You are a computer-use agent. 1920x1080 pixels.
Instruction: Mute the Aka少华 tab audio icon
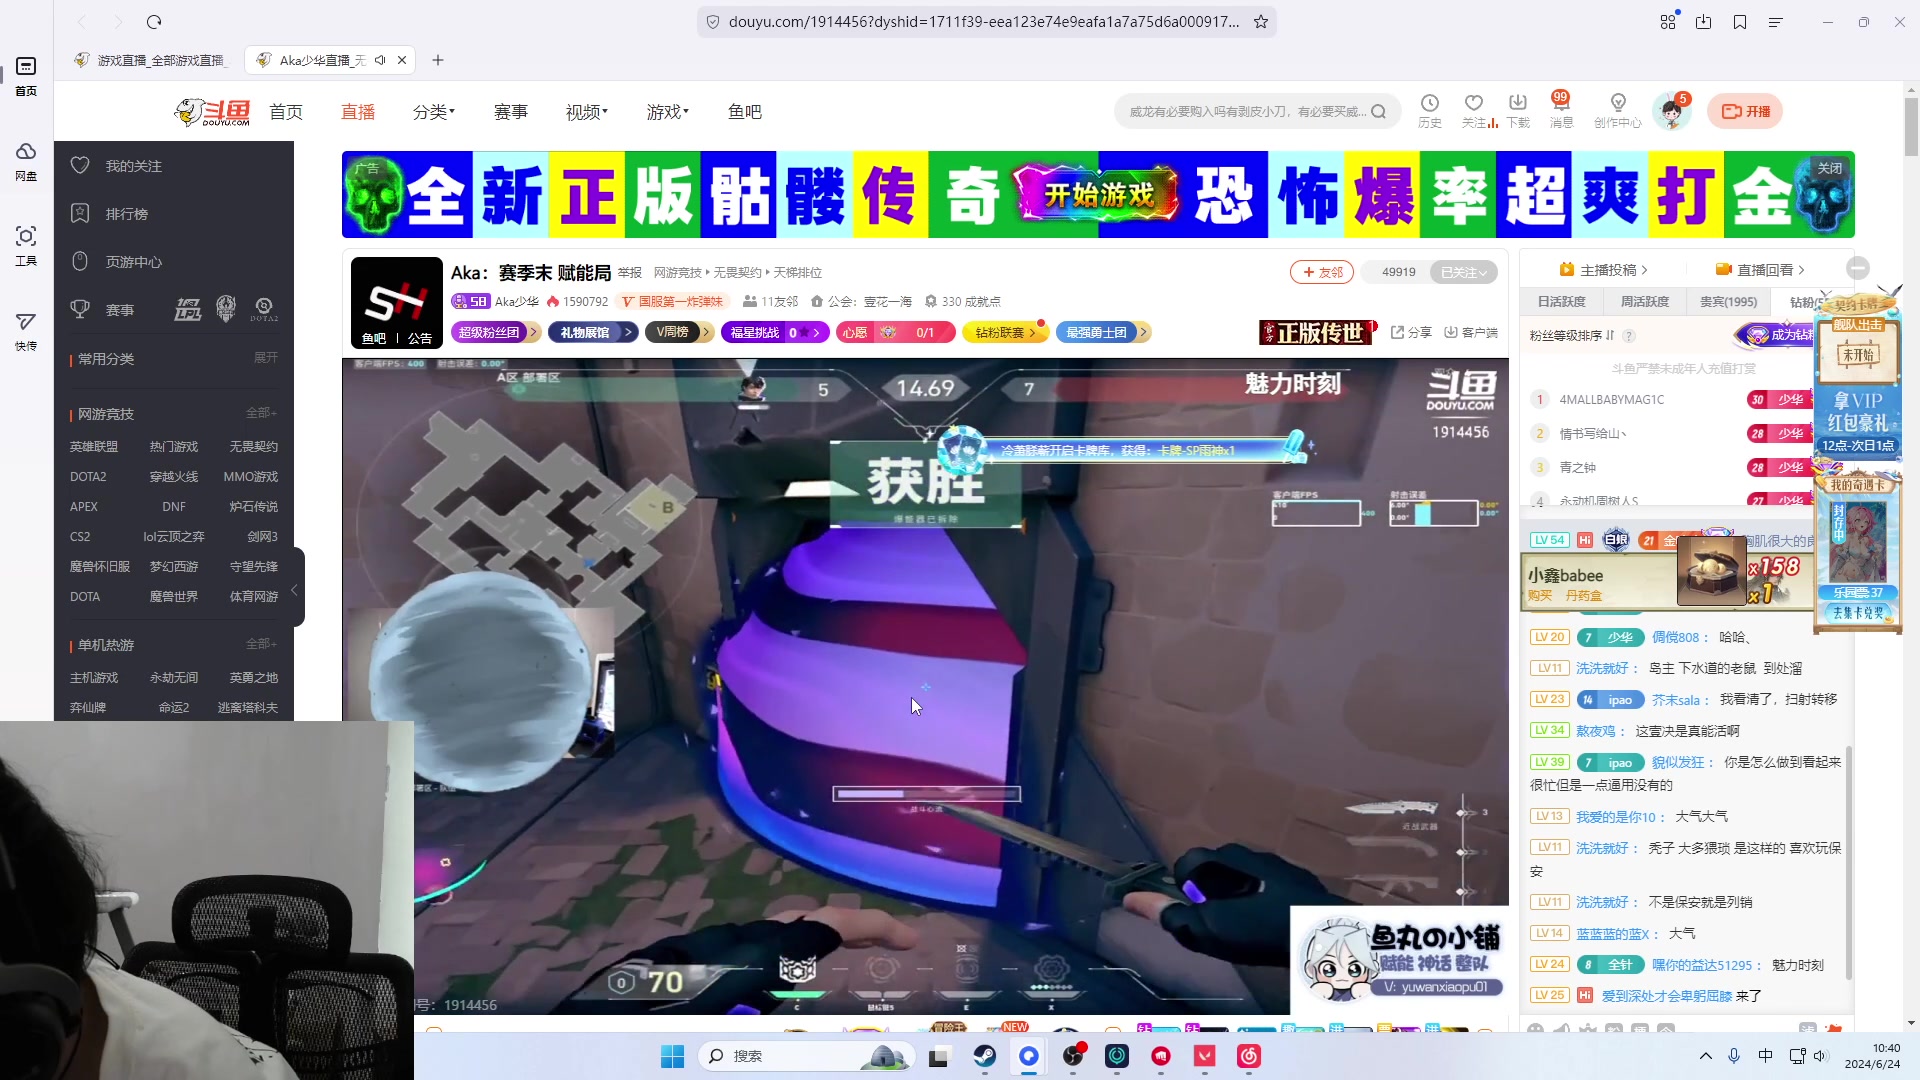coord(380,60)
